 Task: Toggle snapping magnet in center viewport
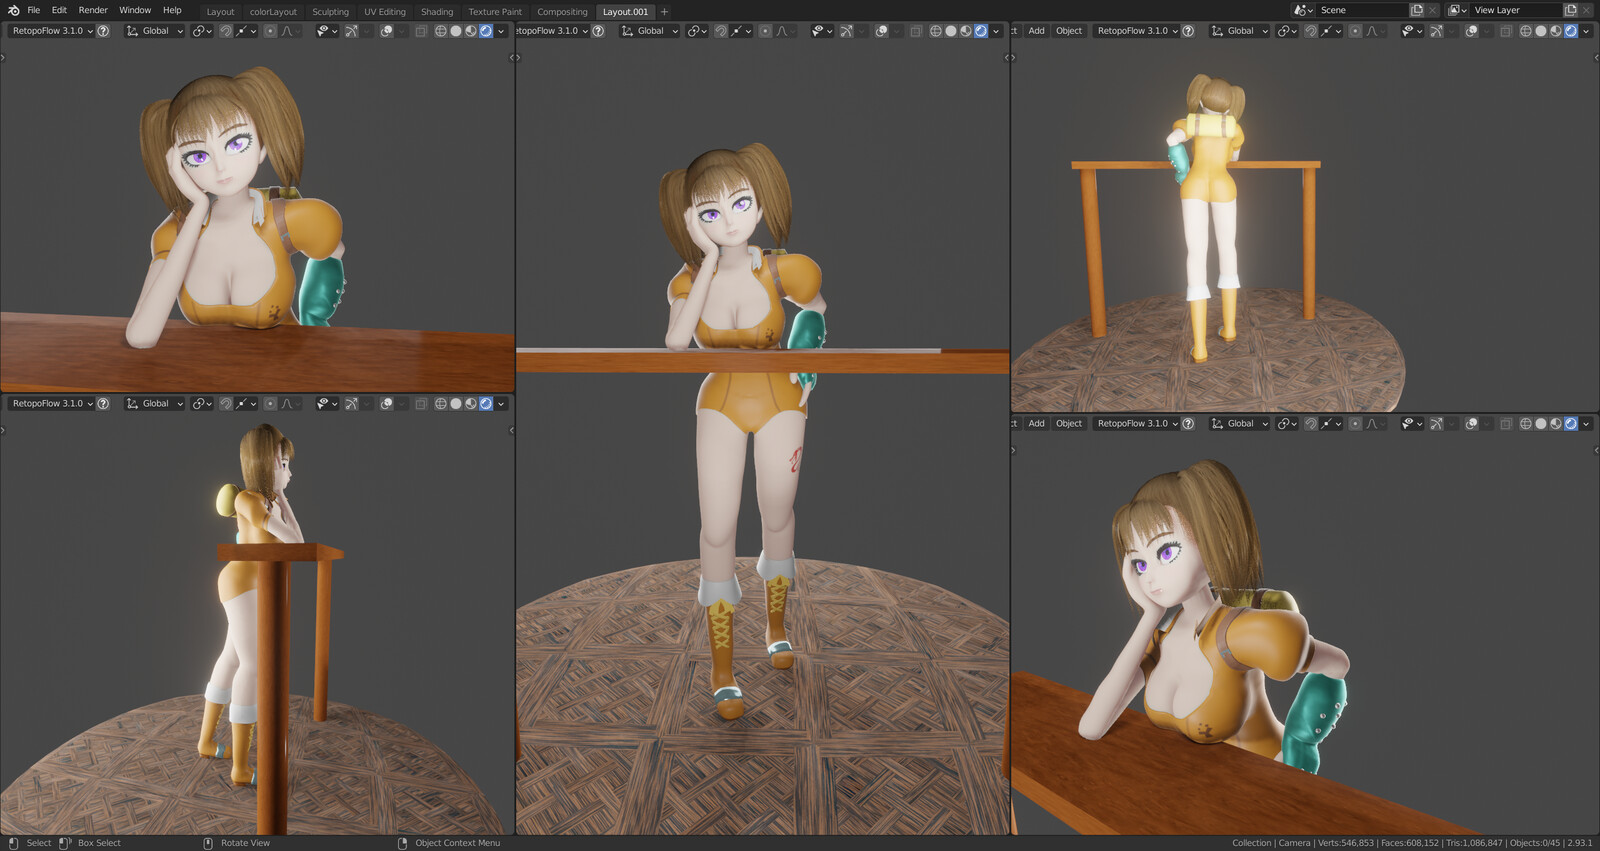tap(721, 31)
